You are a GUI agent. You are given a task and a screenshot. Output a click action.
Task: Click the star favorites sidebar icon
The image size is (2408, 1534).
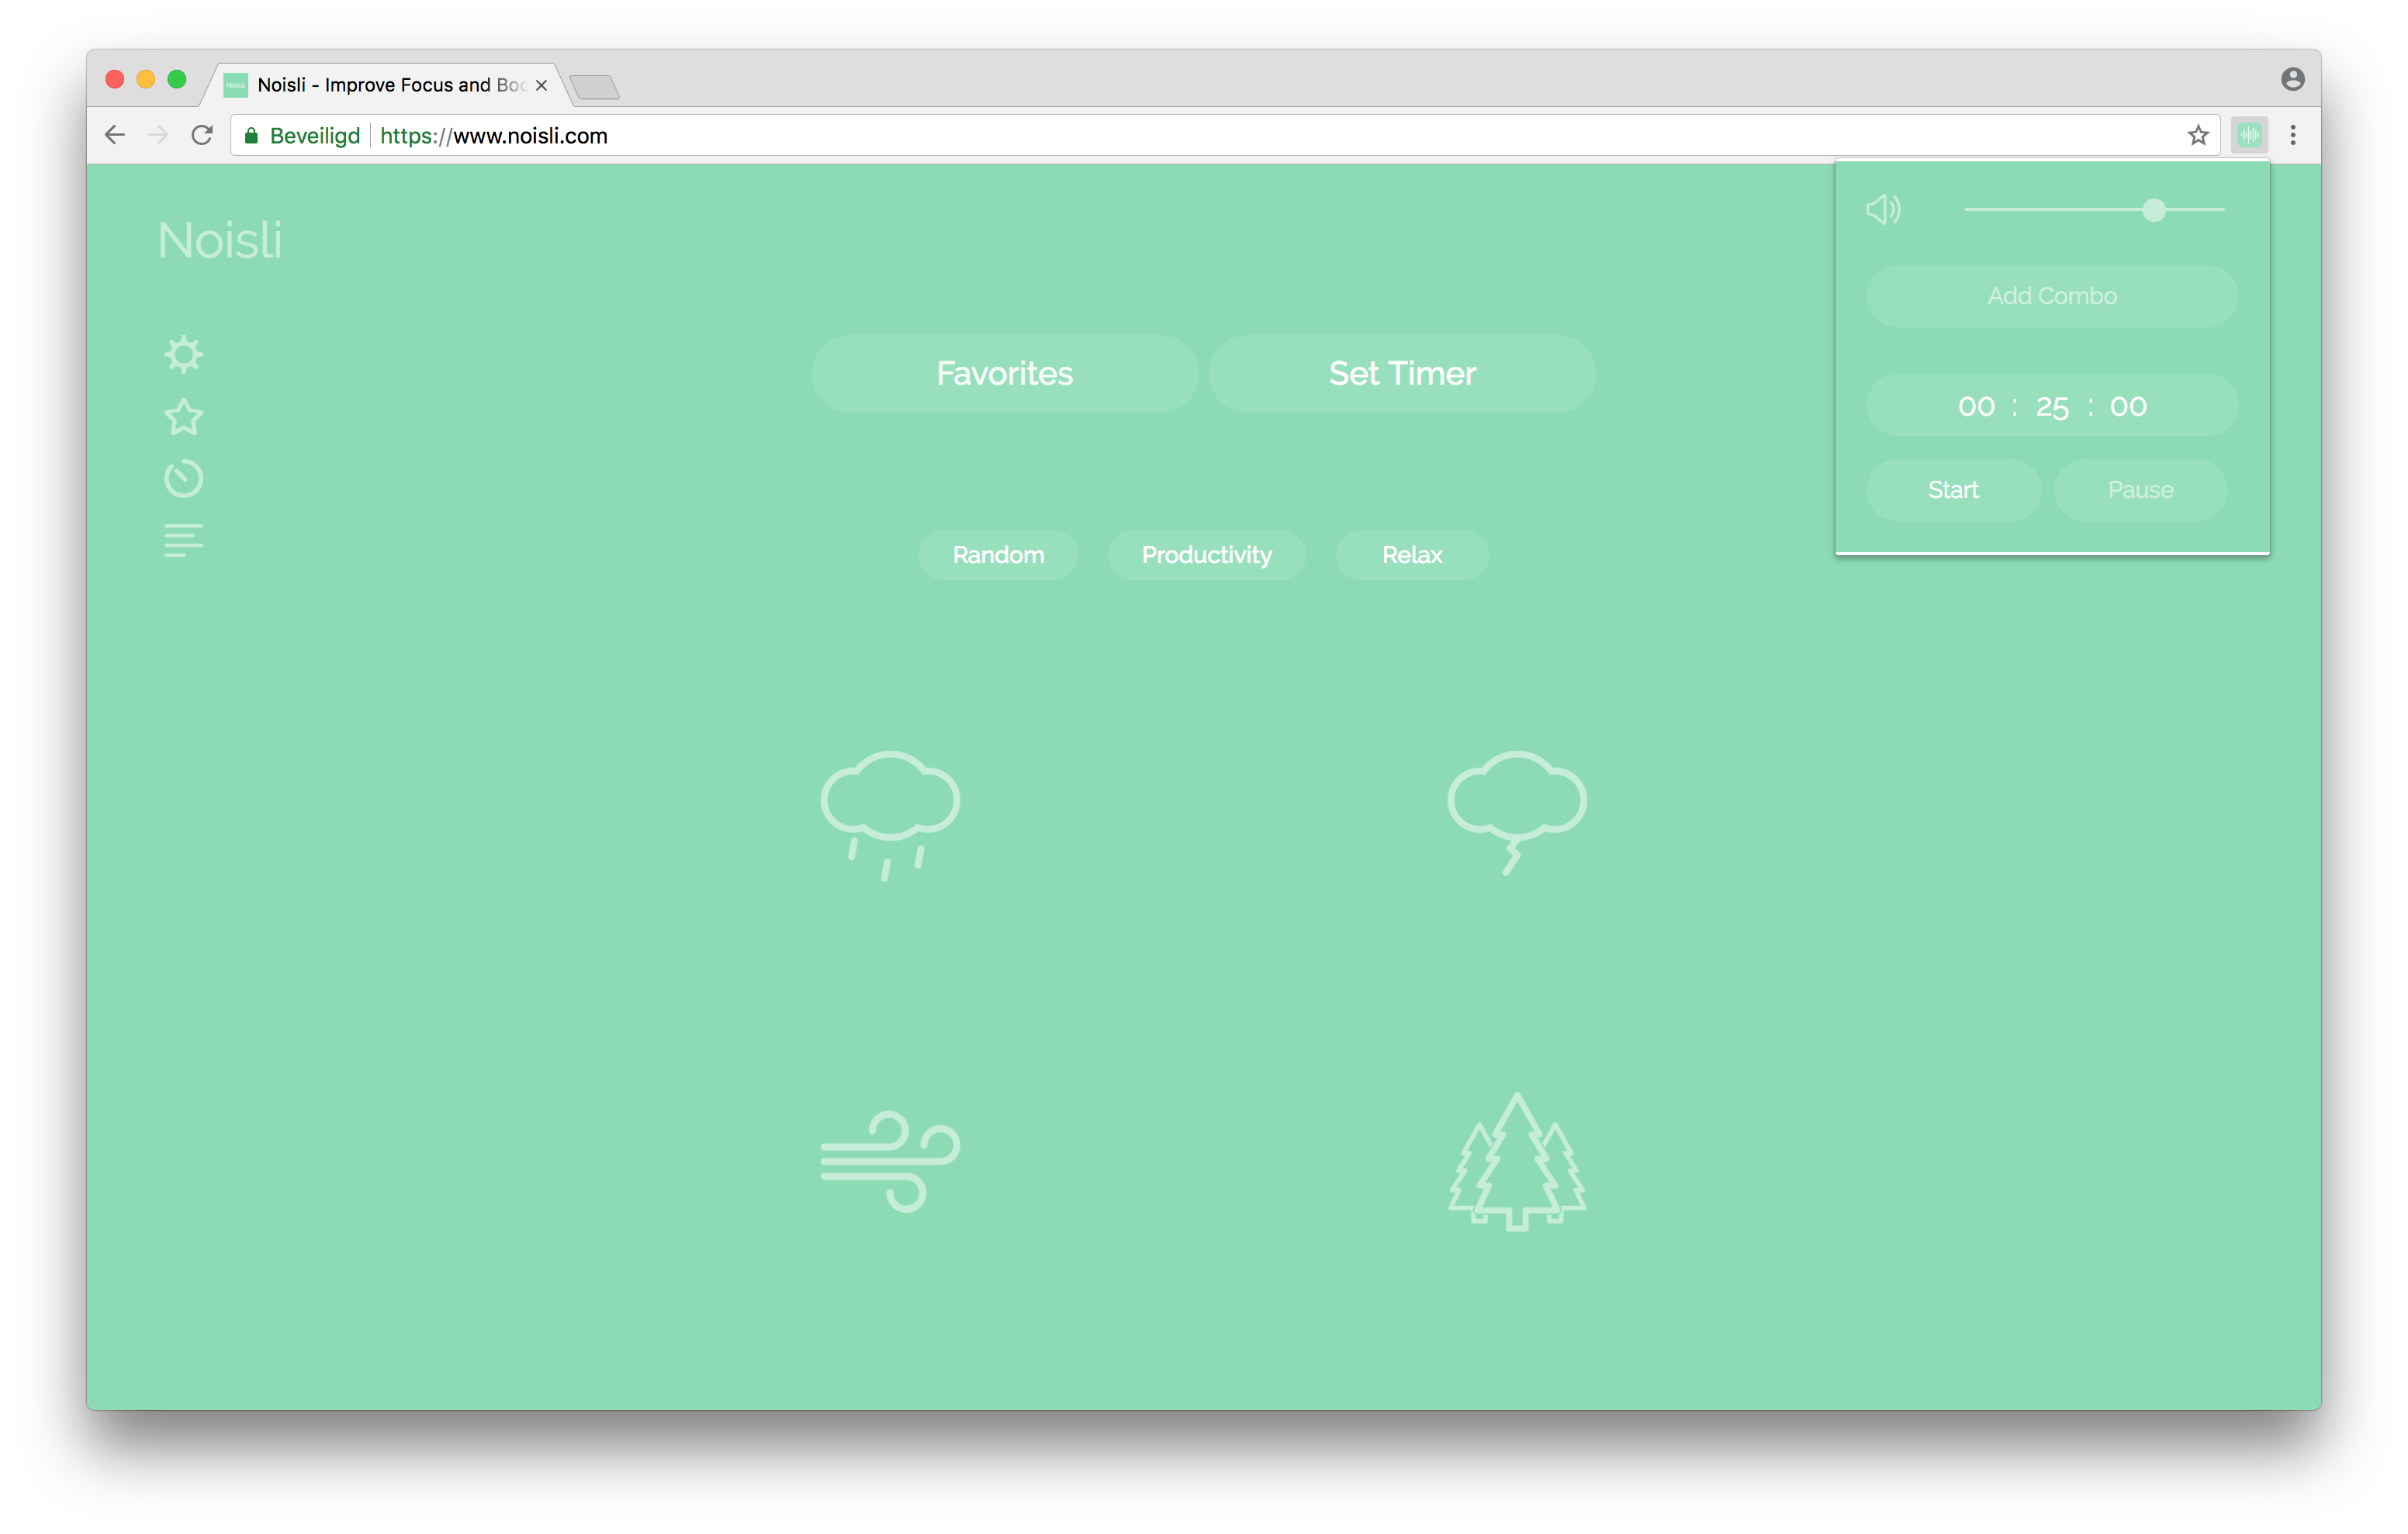click(x=183, y=416)
